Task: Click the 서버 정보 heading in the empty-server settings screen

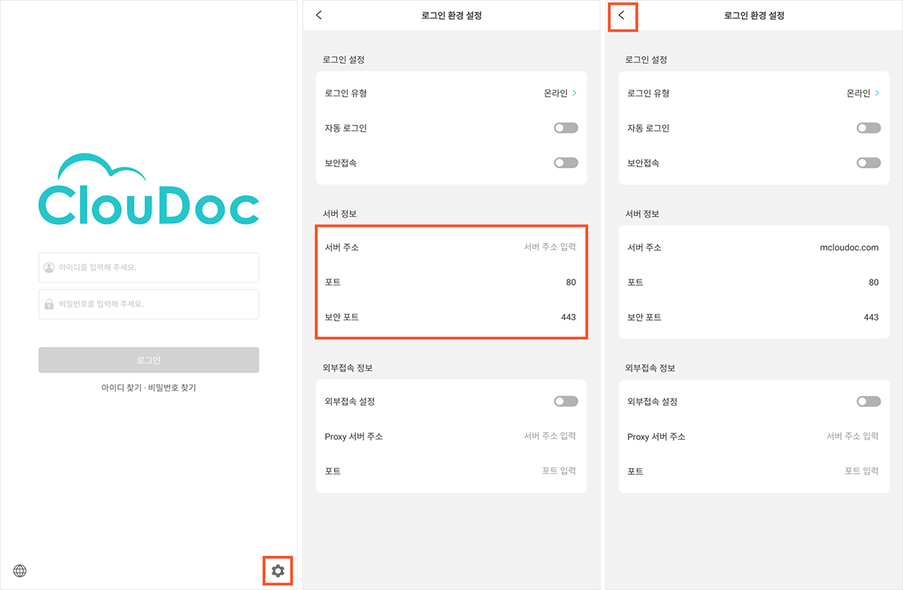Action: pos(340,214)
